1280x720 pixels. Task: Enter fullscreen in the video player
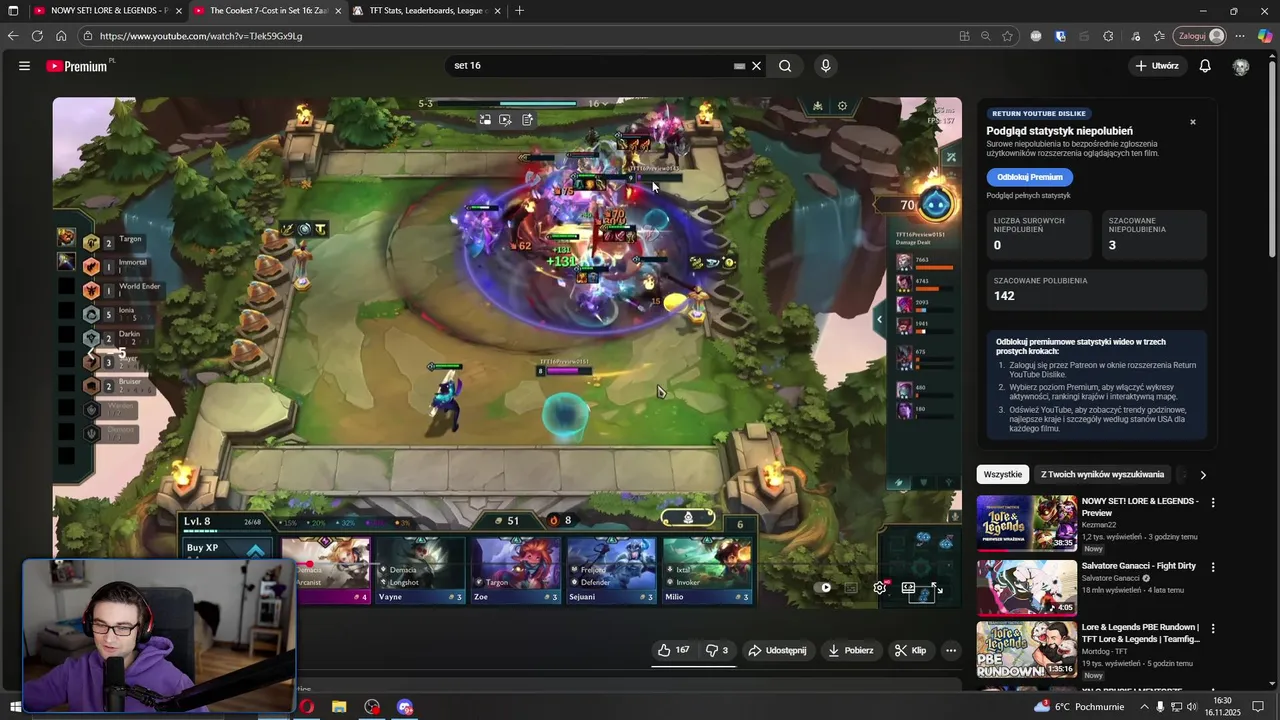click(937, 588)
